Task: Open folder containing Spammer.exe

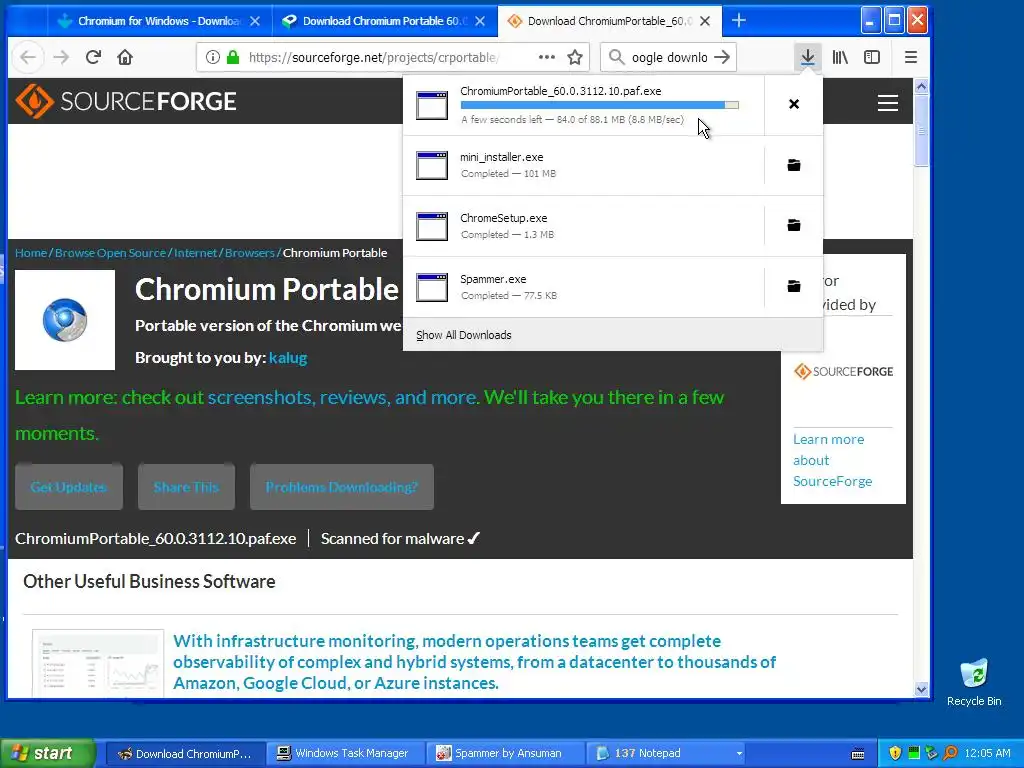Action: click(x=793, y=286)
